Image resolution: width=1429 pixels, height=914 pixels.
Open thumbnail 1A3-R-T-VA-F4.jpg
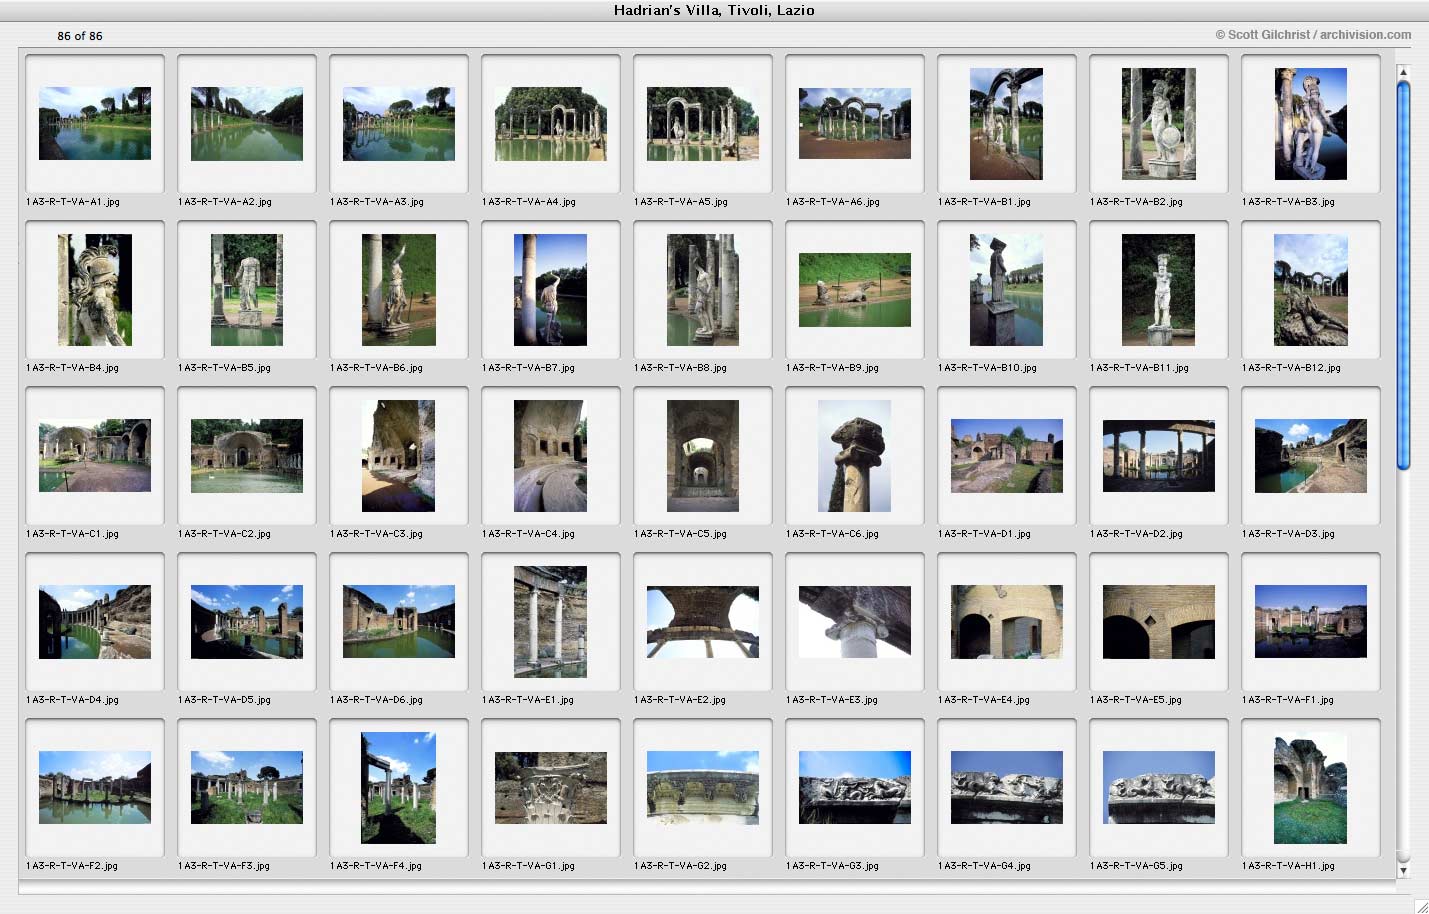(x=399, y=788)
